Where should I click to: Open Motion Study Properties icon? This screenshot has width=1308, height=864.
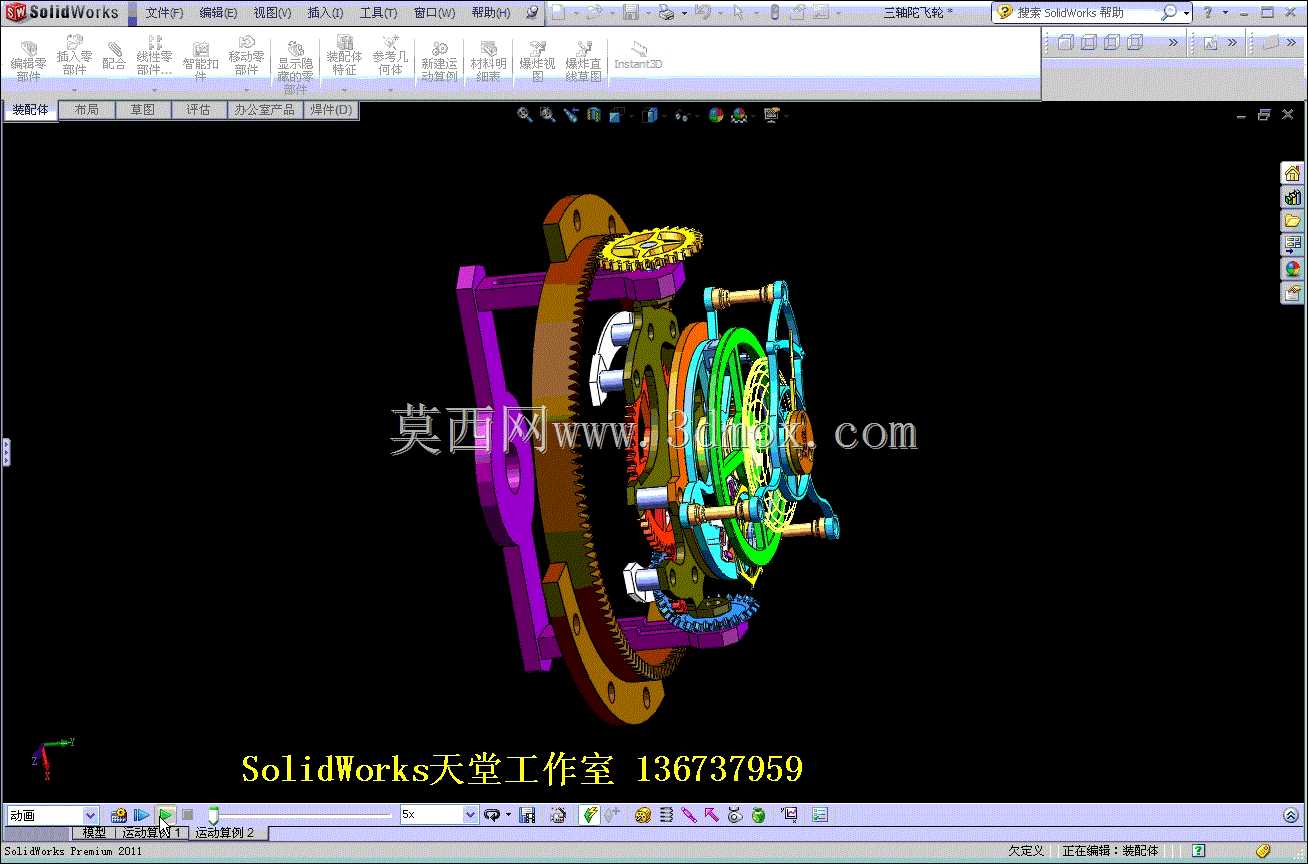820,815
